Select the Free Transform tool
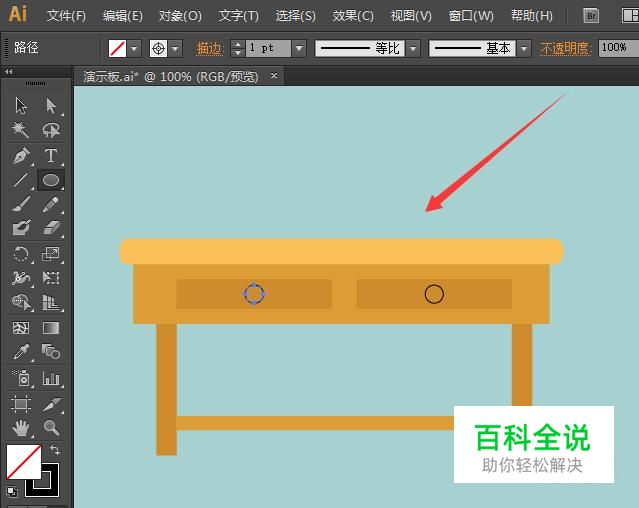This screenshot has width=639, height=508. 51,278
